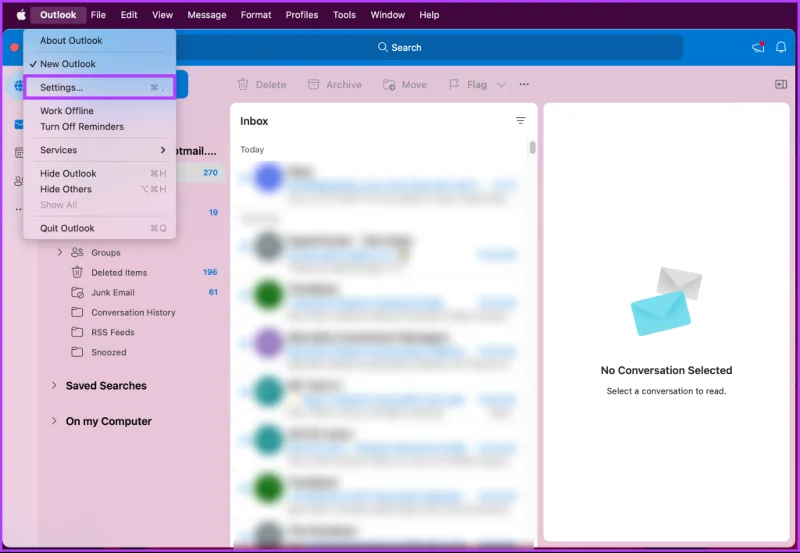Open the Outlook menu bar item
Screen dimensions: 800x553
tap(58, 15)
